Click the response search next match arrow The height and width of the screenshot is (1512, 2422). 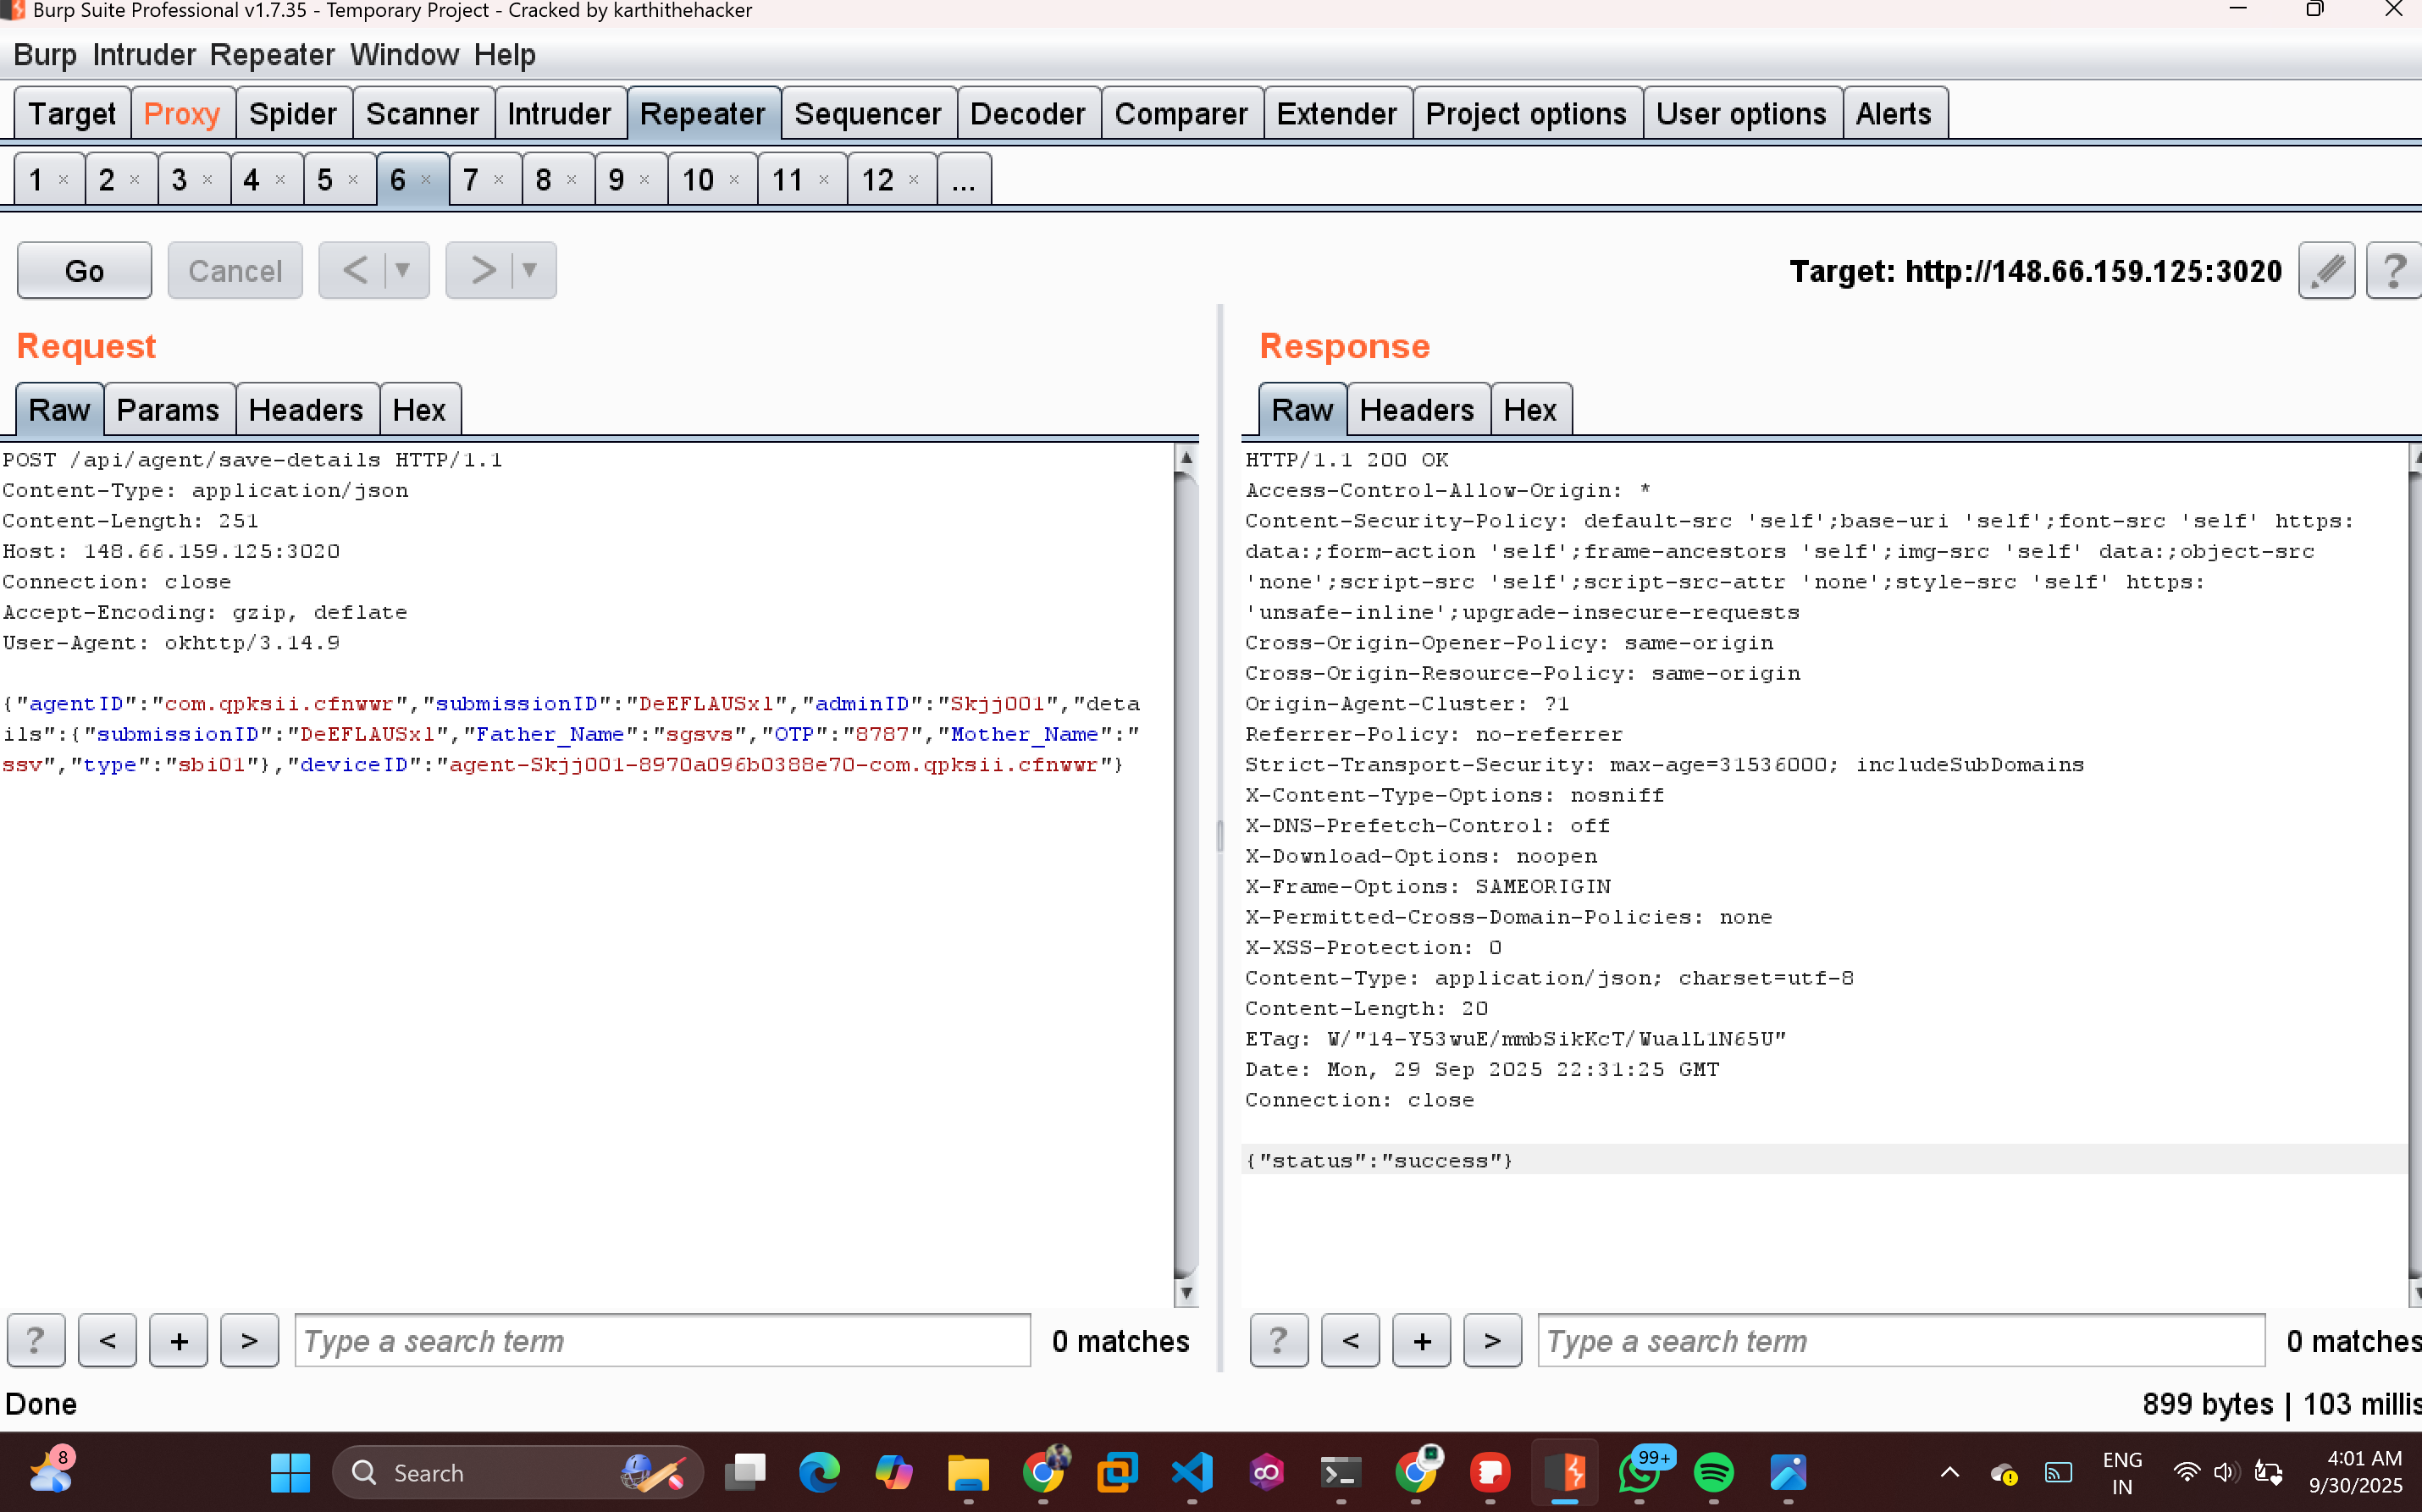click(x=1492, y=1340)
